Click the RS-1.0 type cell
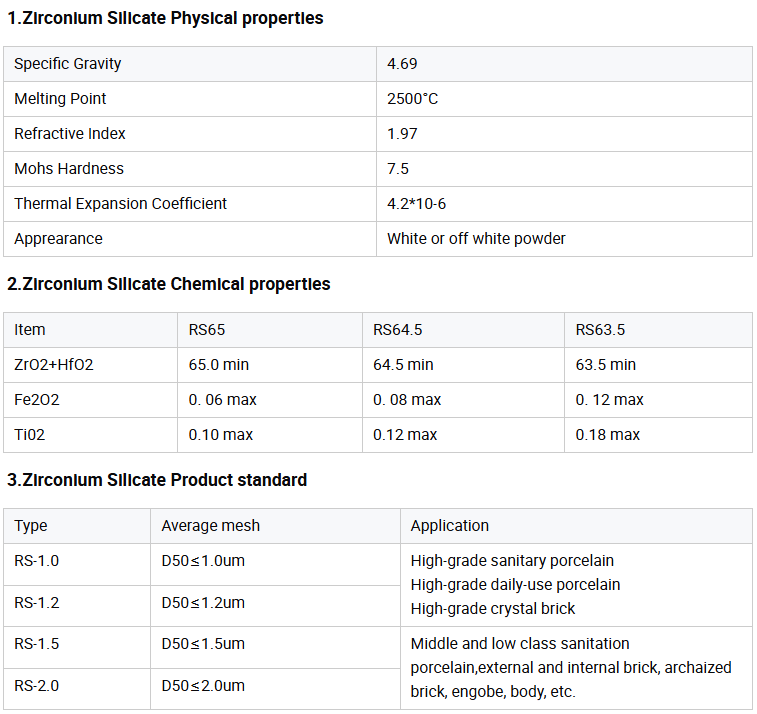The height and width of the screenshot is (714, 757). pyautogui.click(x=77, y=565)
